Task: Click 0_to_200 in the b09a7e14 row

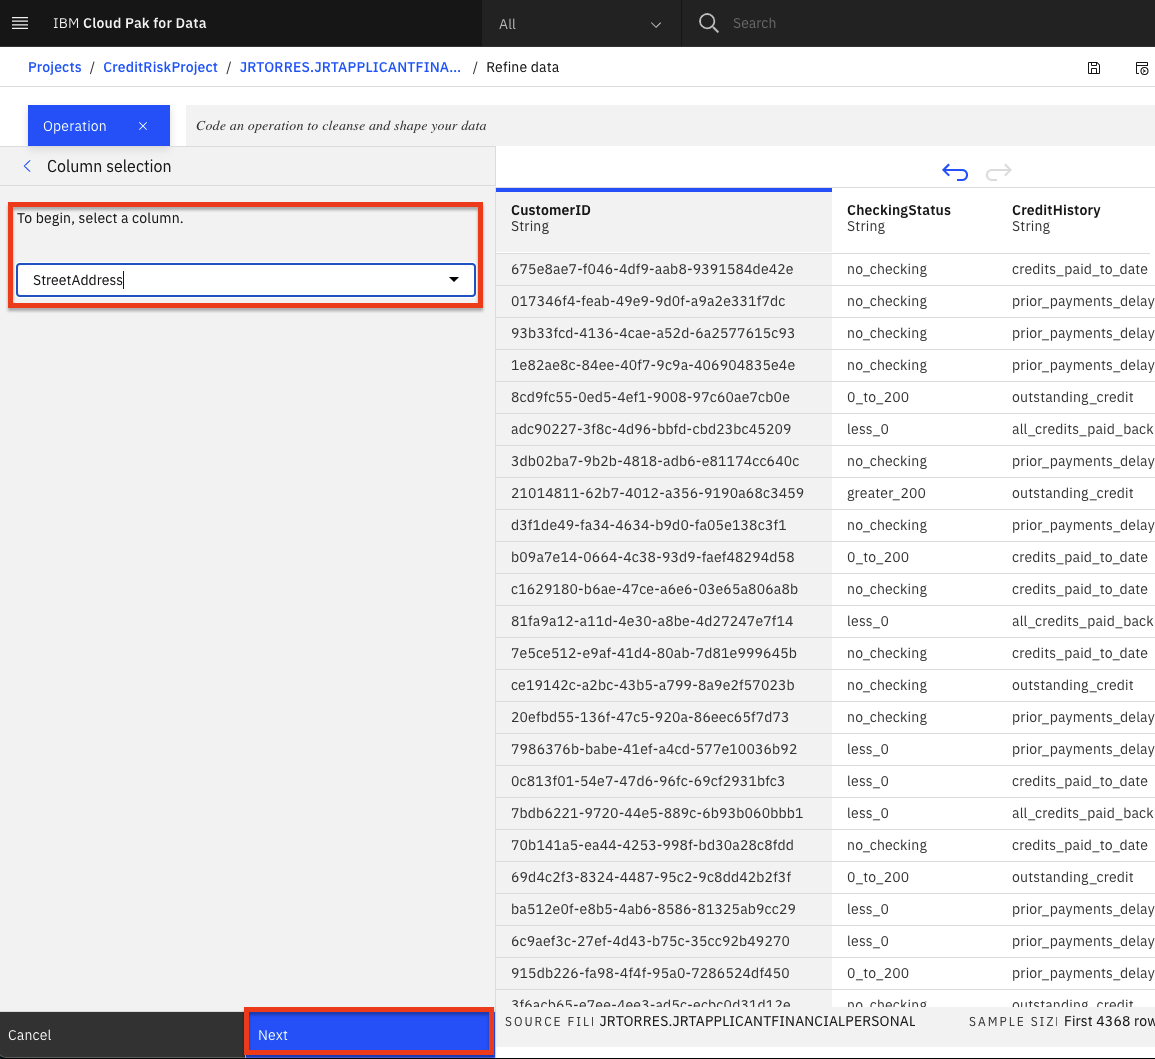Action: pyautogui.click(x=877, y=557)
